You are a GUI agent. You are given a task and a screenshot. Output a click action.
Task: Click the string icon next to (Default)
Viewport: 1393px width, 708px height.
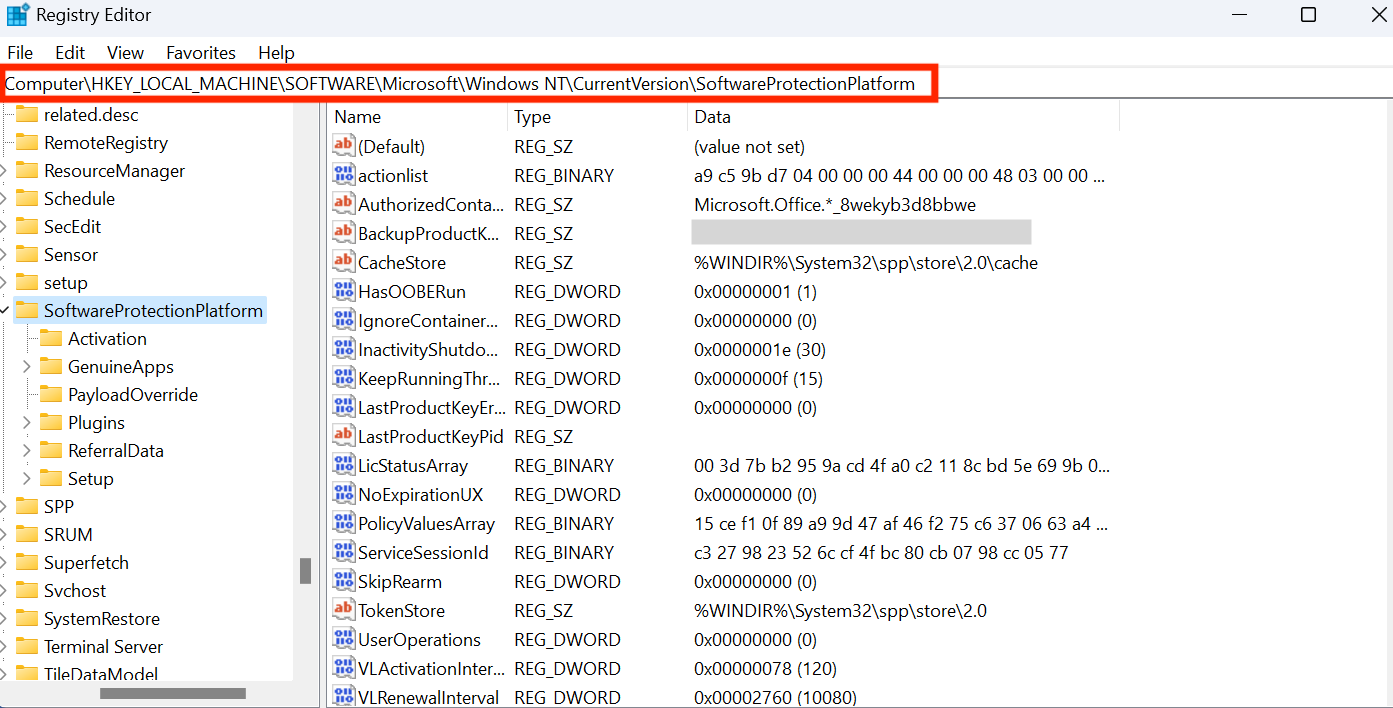[343, 146]
